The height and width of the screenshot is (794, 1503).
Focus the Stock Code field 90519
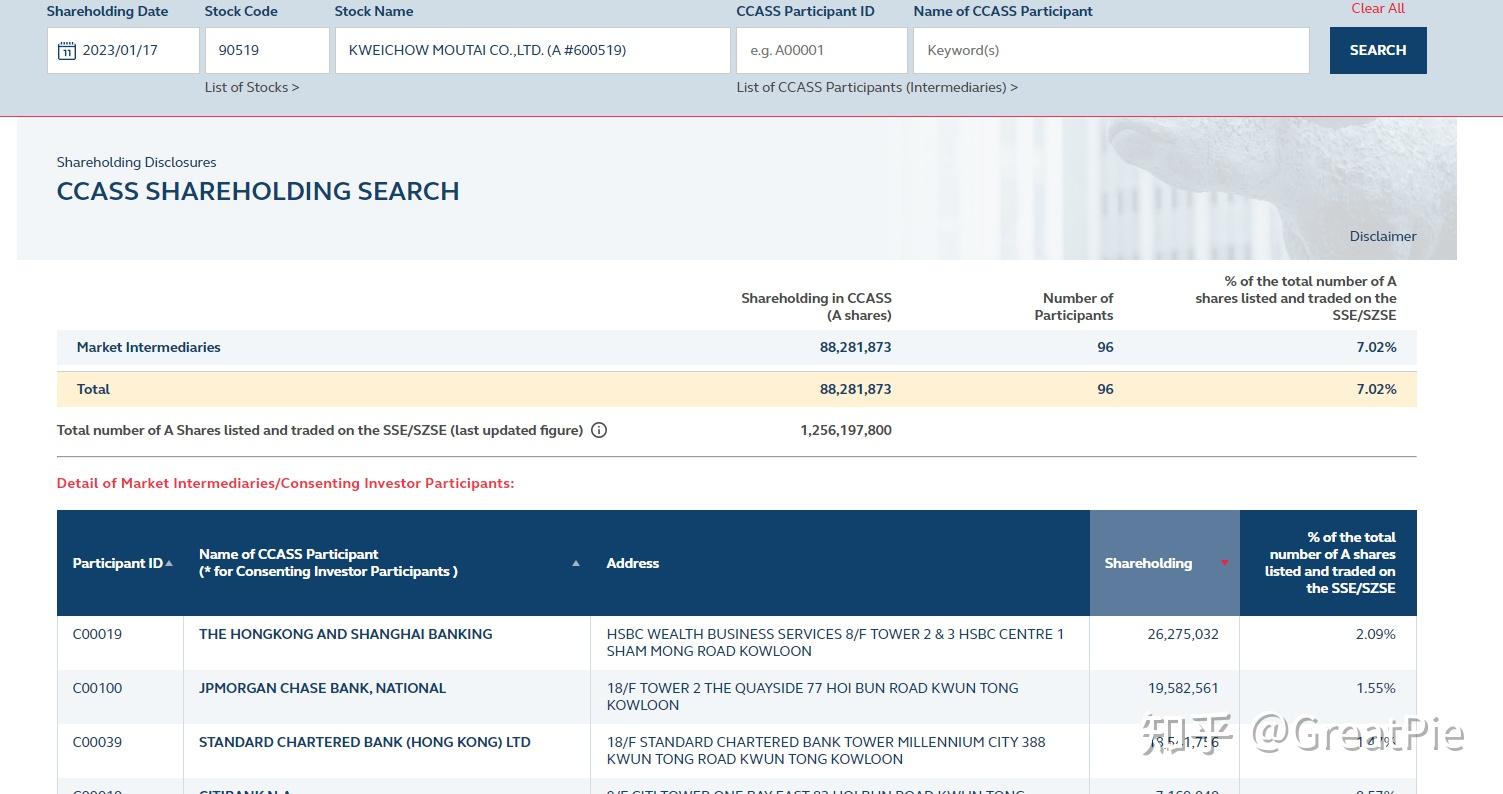pos(267,50)
